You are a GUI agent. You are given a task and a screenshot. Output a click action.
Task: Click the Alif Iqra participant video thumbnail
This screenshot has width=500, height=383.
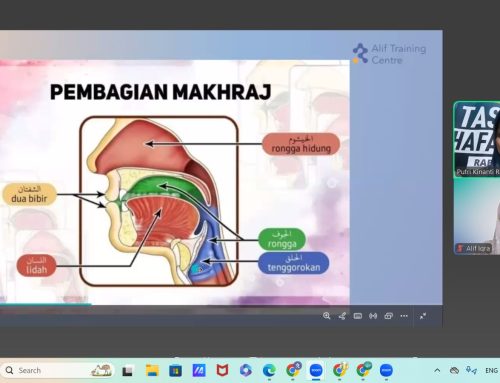click(477, 216)
